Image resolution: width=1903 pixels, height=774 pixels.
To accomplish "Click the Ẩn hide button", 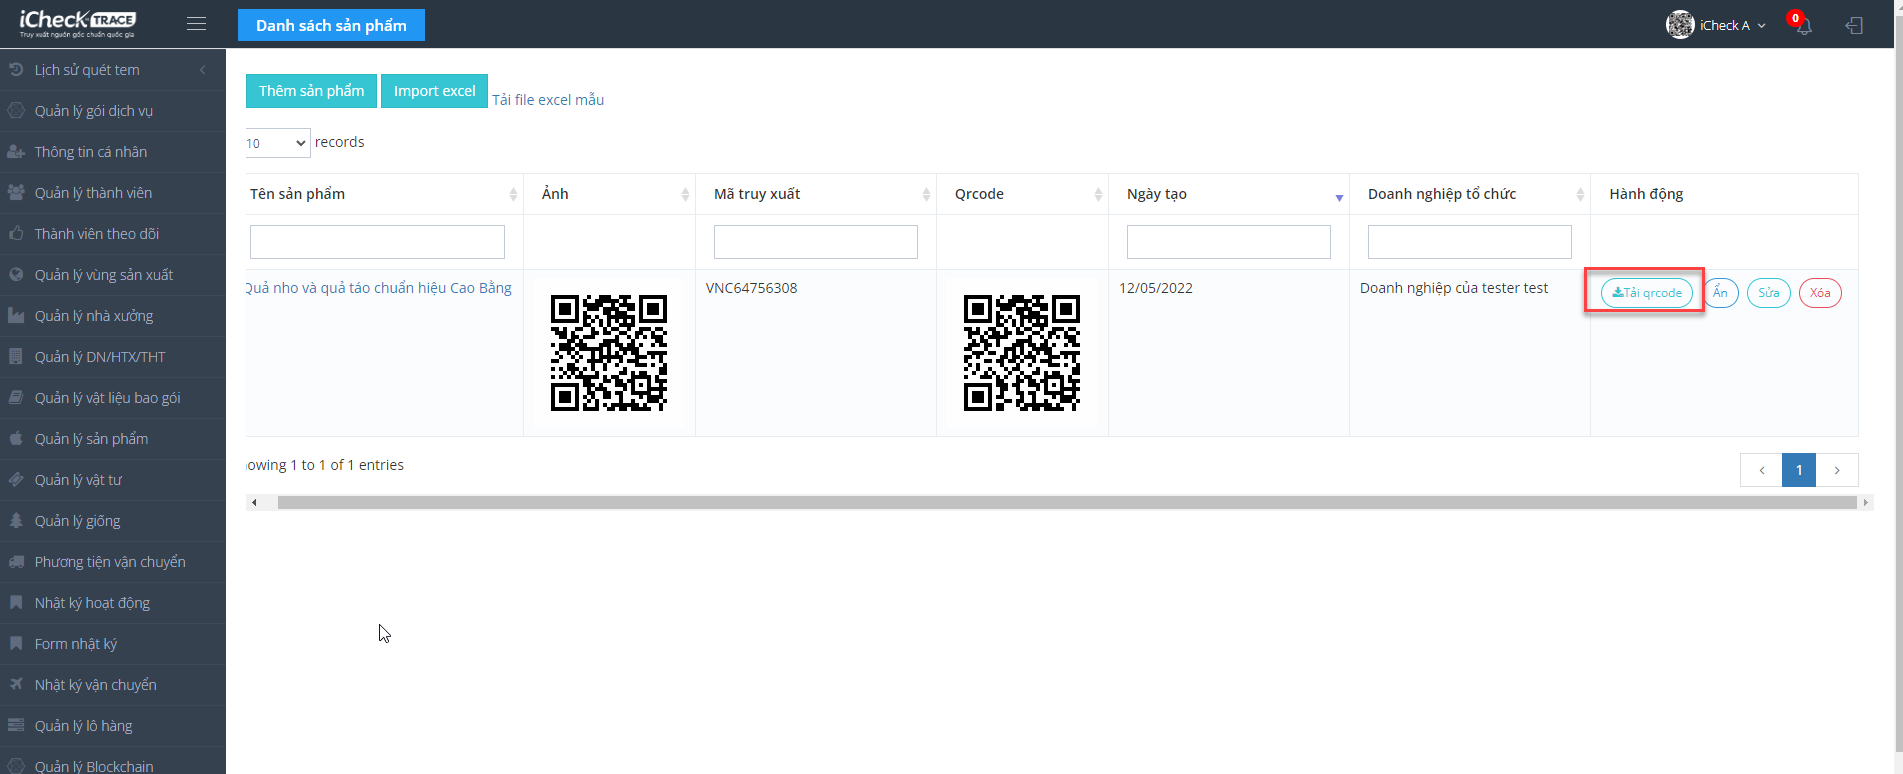I will (1721, 293).
